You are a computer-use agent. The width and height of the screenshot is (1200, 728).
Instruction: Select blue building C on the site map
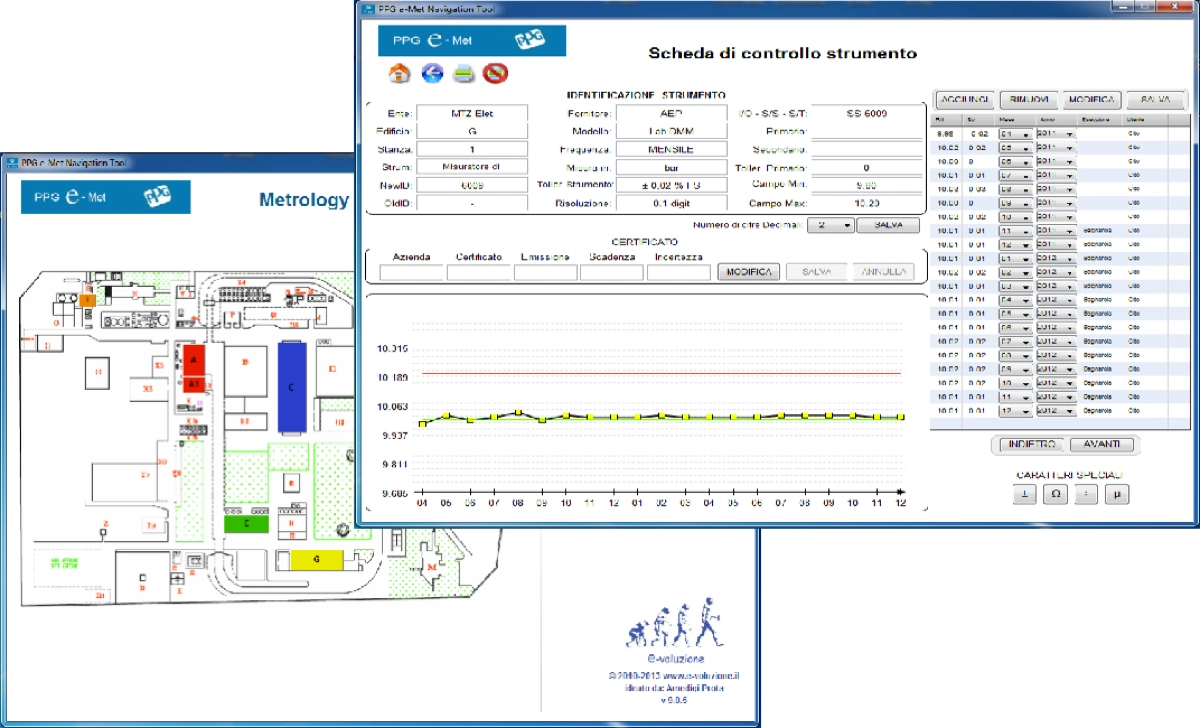pos(291,385)
